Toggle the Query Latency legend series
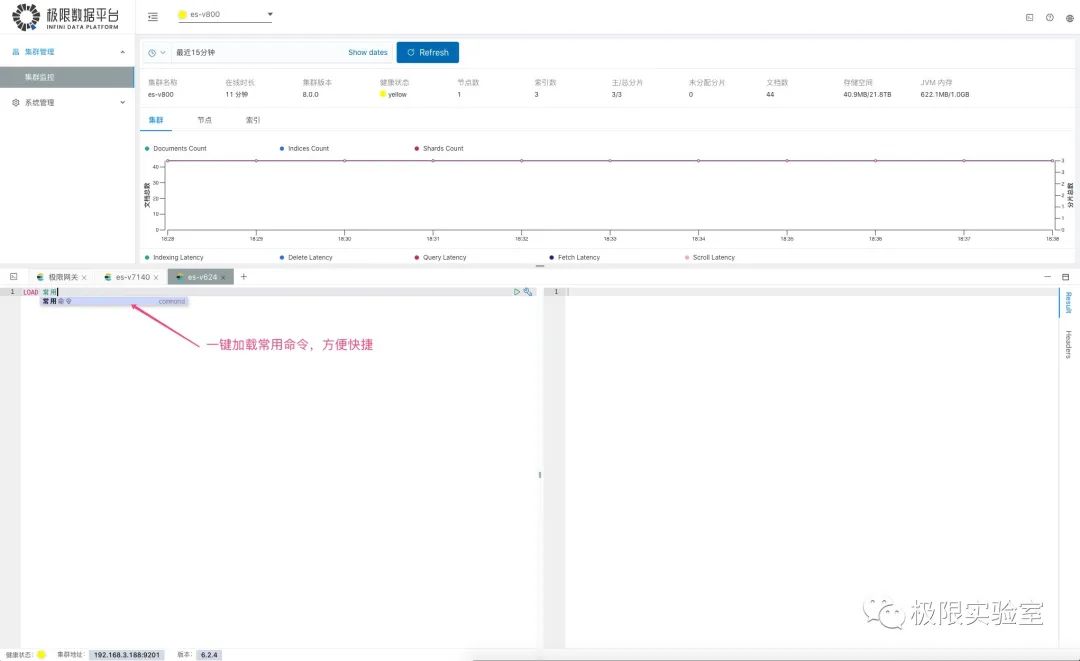 [440, 258]
